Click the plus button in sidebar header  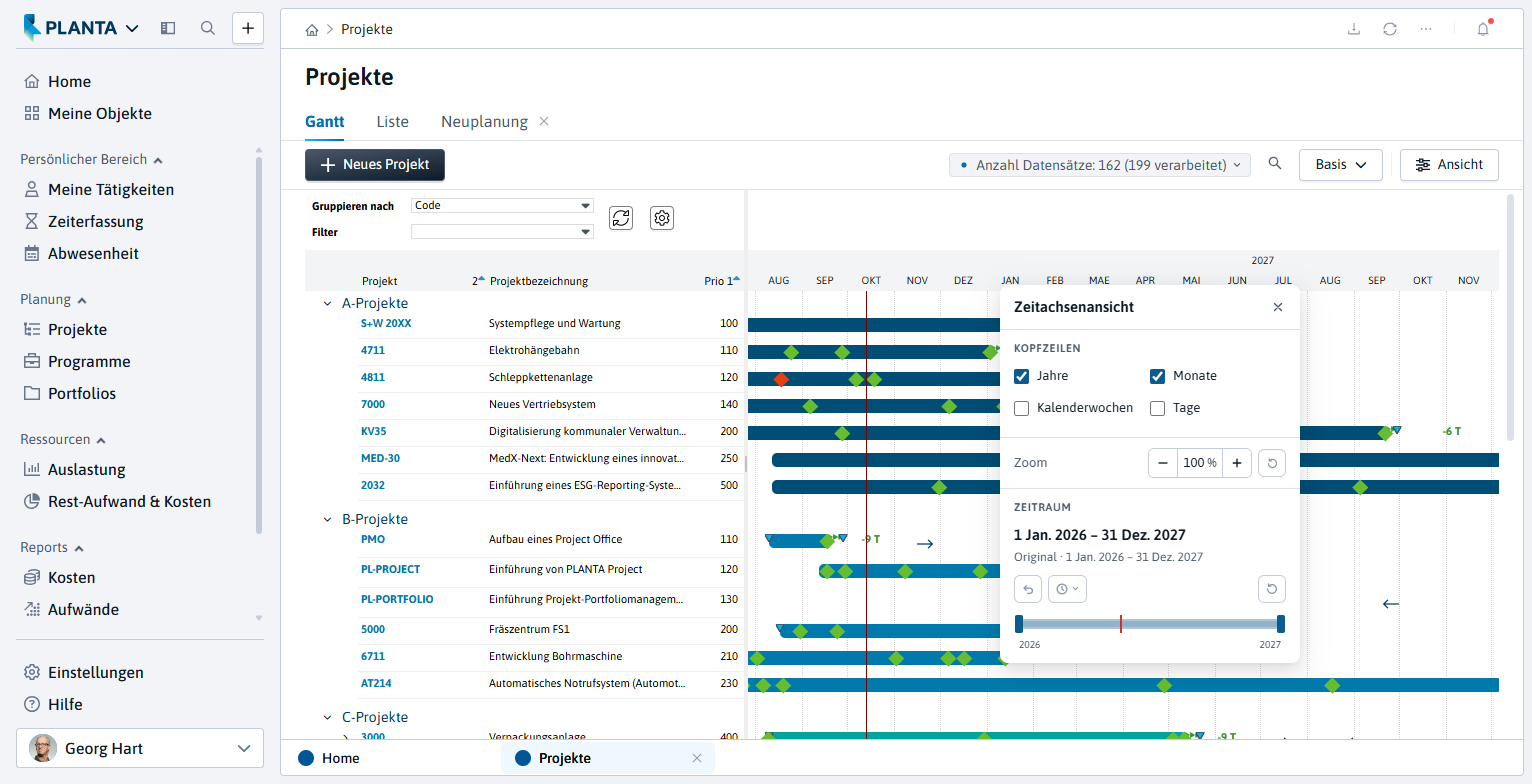[248, 28]
